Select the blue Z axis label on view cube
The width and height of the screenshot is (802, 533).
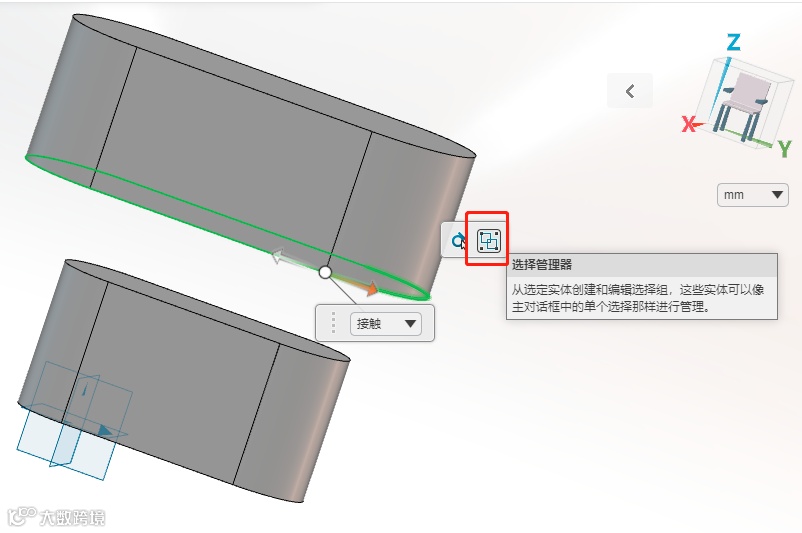click(733, 42)
